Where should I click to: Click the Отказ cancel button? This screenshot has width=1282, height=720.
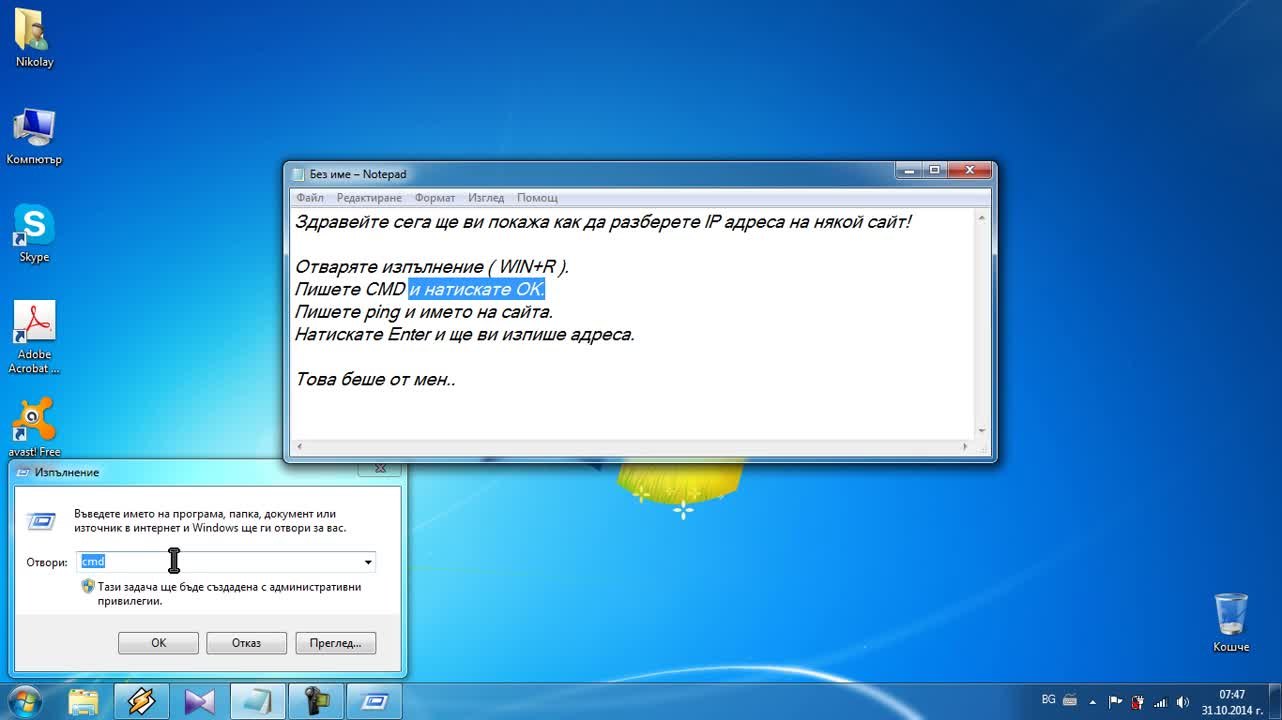click(246, 643)
